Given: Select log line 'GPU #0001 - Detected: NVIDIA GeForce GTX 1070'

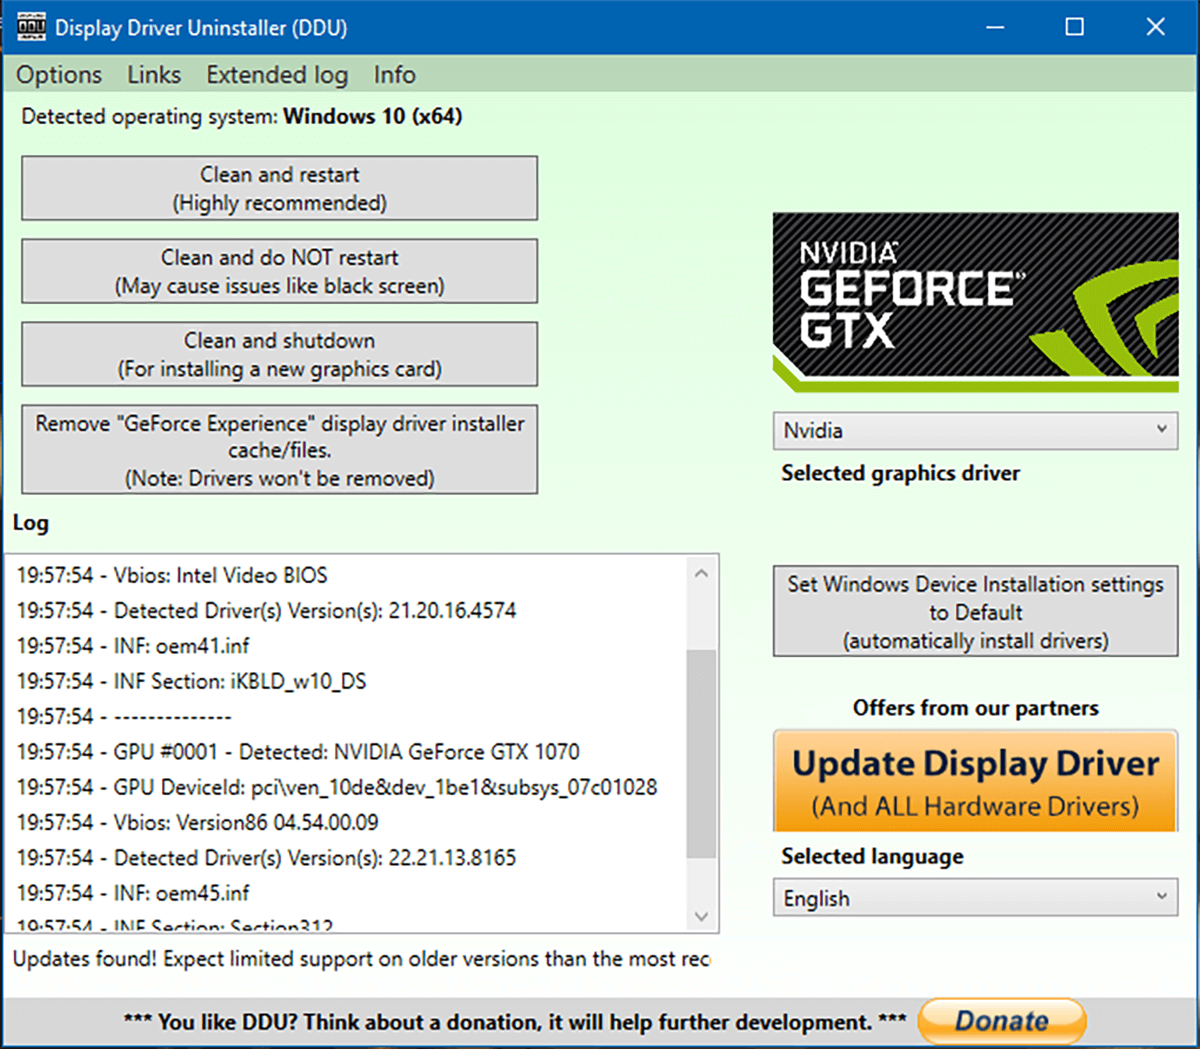Looking at the screenshot, I should click(298, 752).
